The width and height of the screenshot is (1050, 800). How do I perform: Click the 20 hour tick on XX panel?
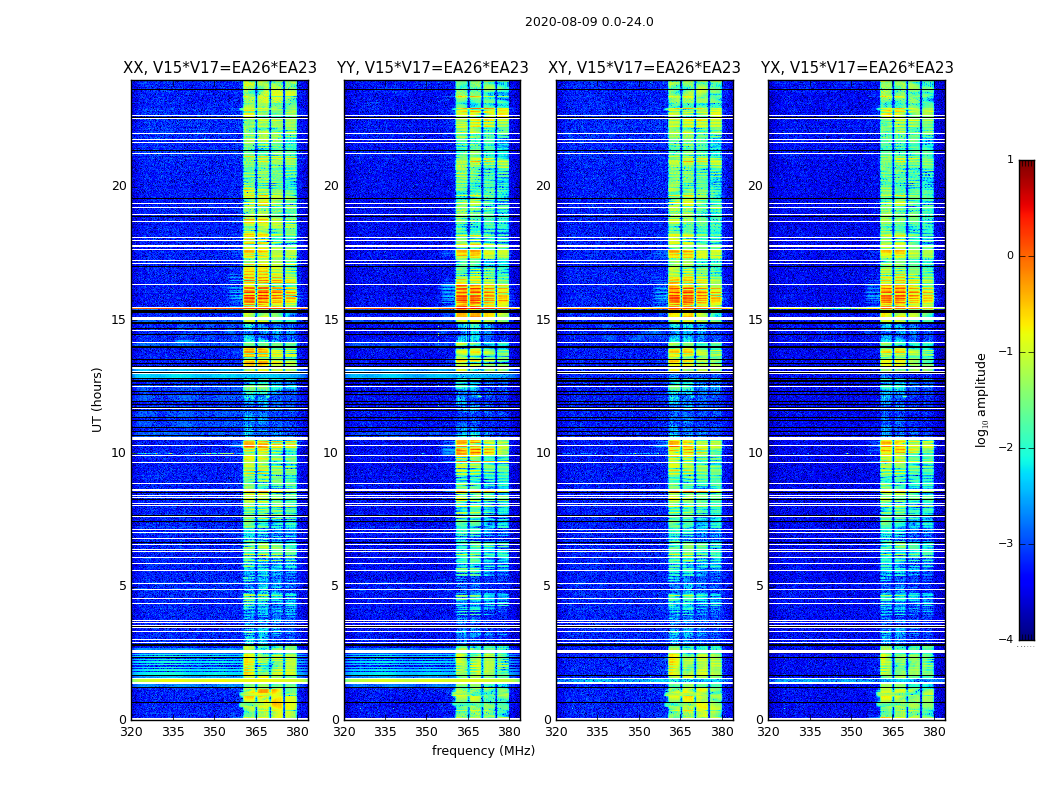[x=119, y=186]
